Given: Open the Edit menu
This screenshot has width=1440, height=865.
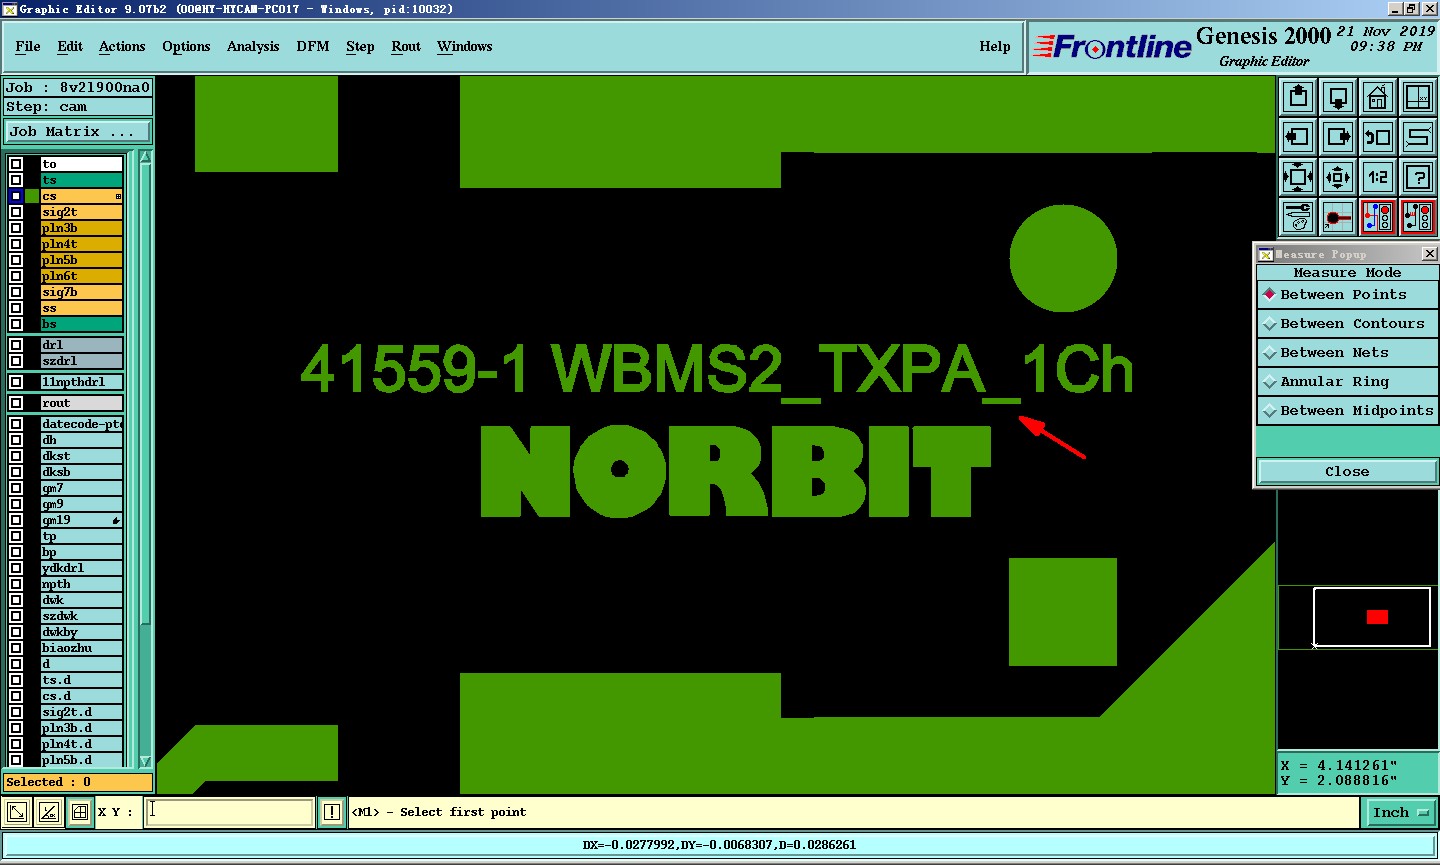Looking at the screenshot, I should [x=70, y=46].
